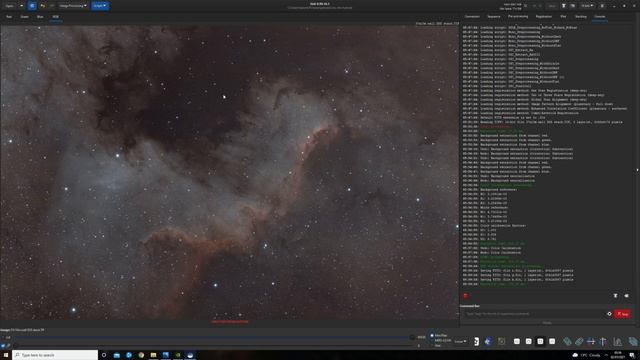This screenshot has width=640, height=360.
Task: Open the Plot tab
Action: (563, 17)
